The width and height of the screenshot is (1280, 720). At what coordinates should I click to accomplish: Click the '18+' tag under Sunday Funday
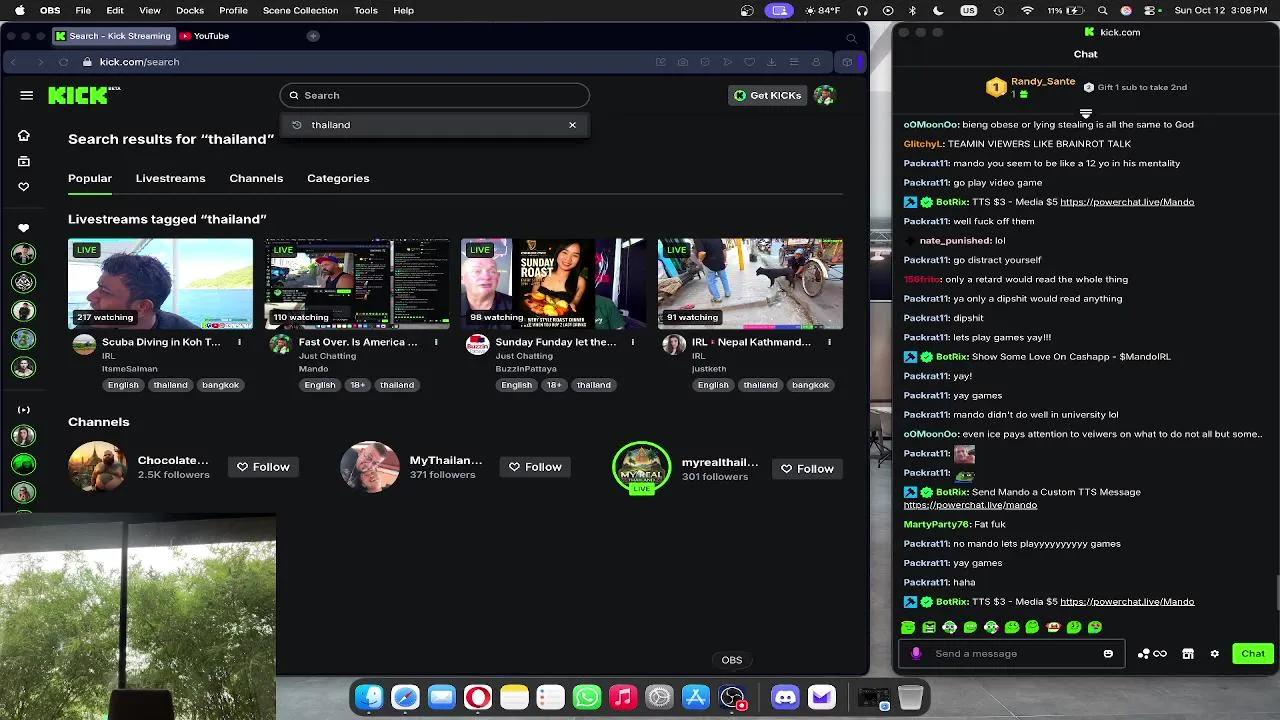pyautogui.click(x=554, y=385)
